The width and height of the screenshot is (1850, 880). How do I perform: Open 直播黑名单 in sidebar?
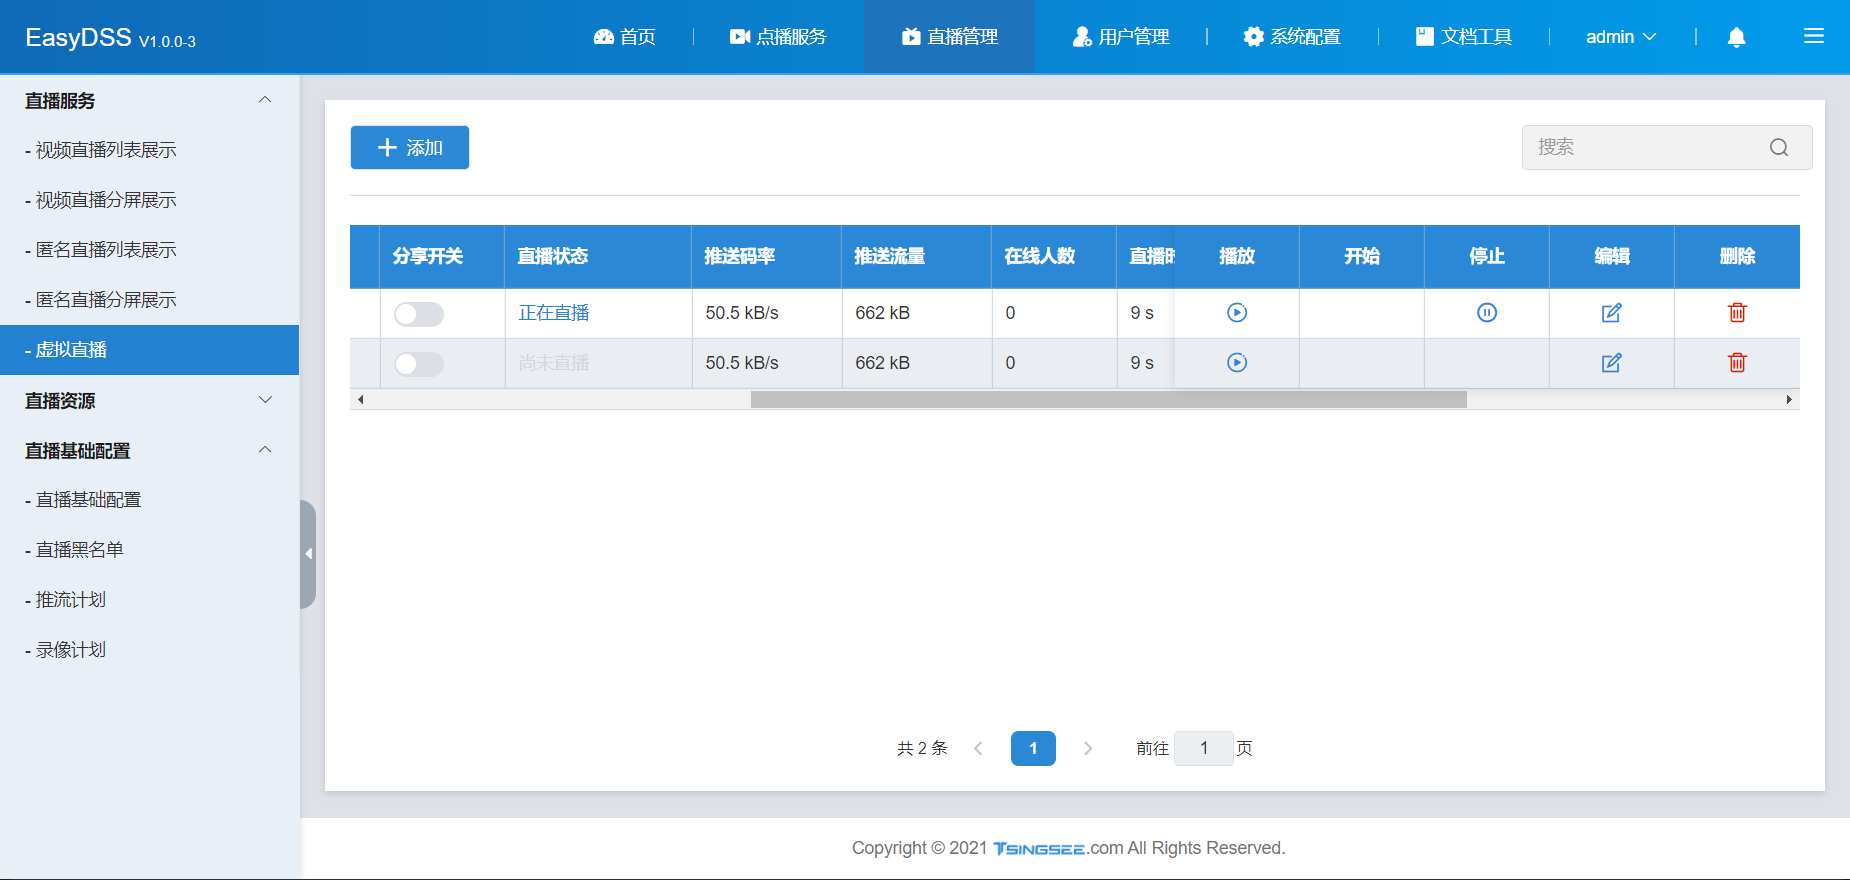click(150, 550)
